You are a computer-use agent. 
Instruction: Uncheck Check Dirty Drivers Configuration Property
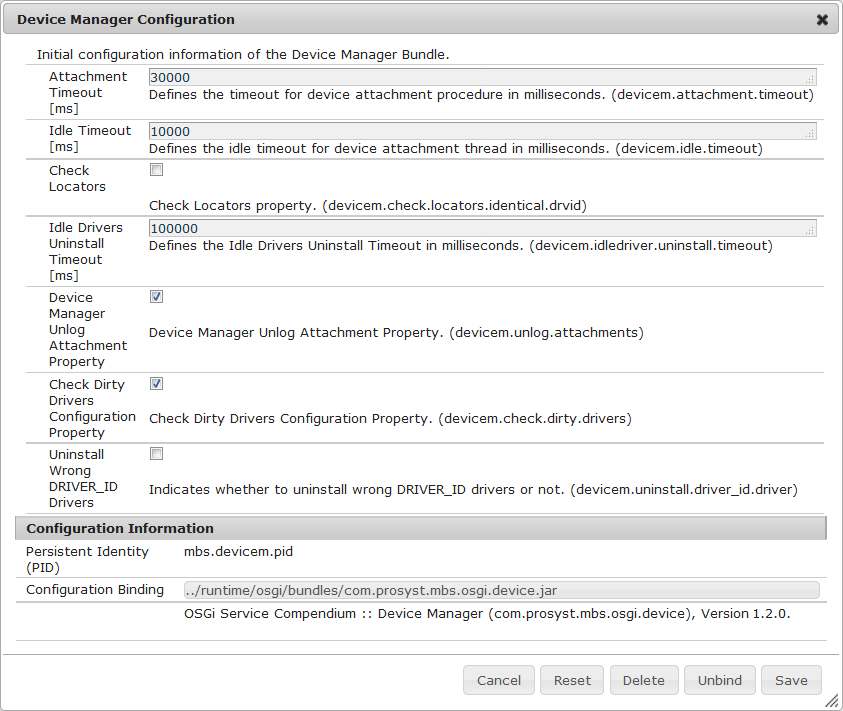156,384
